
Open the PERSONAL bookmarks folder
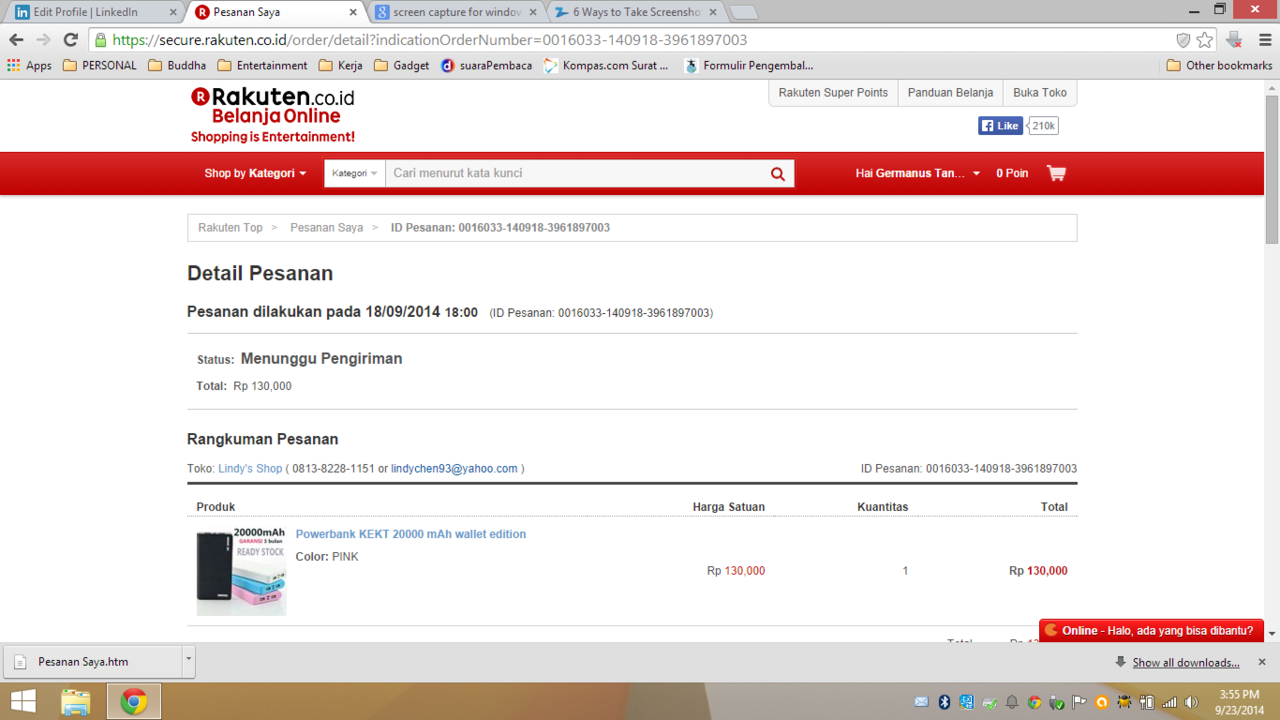click(99, 65)
